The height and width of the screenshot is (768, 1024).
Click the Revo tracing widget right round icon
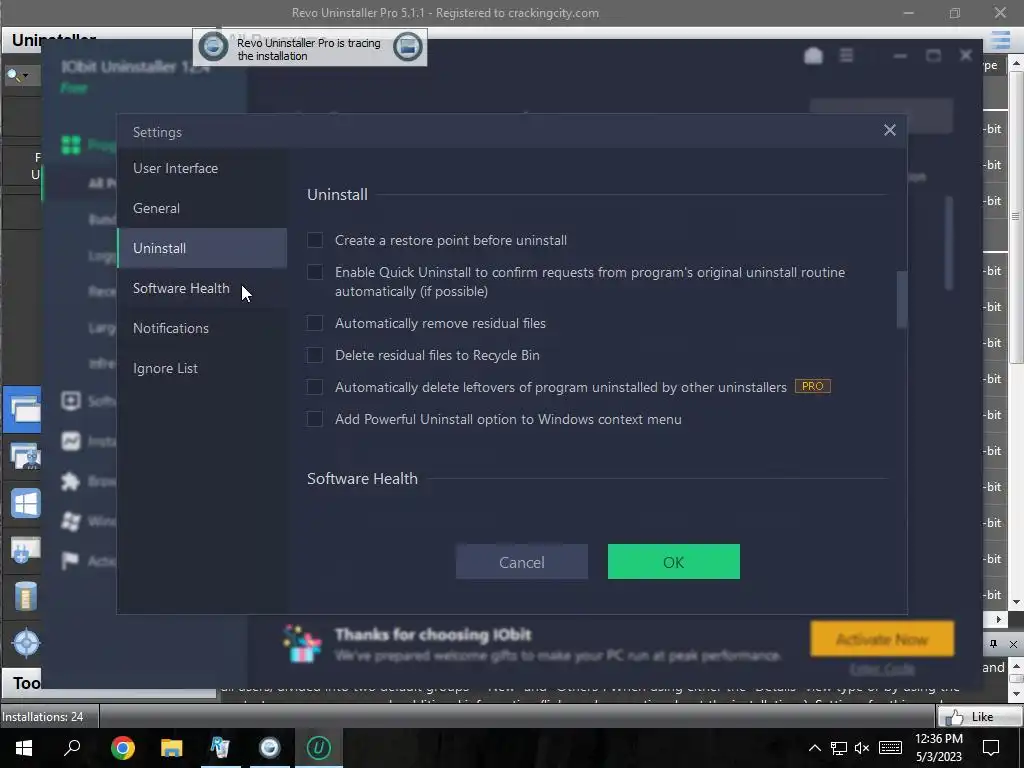pyautogui.click(x=408, y=47)
